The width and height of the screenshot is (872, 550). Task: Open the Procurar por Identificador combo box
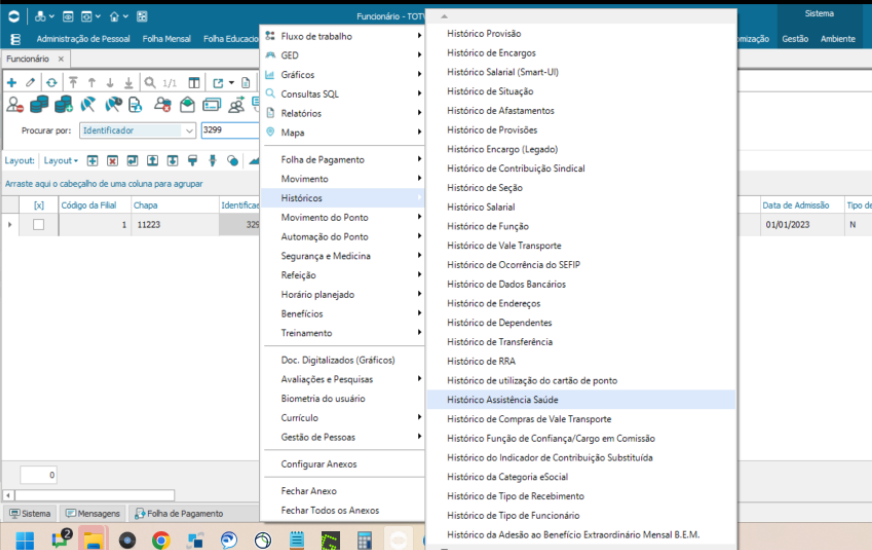tap(137, 130)
